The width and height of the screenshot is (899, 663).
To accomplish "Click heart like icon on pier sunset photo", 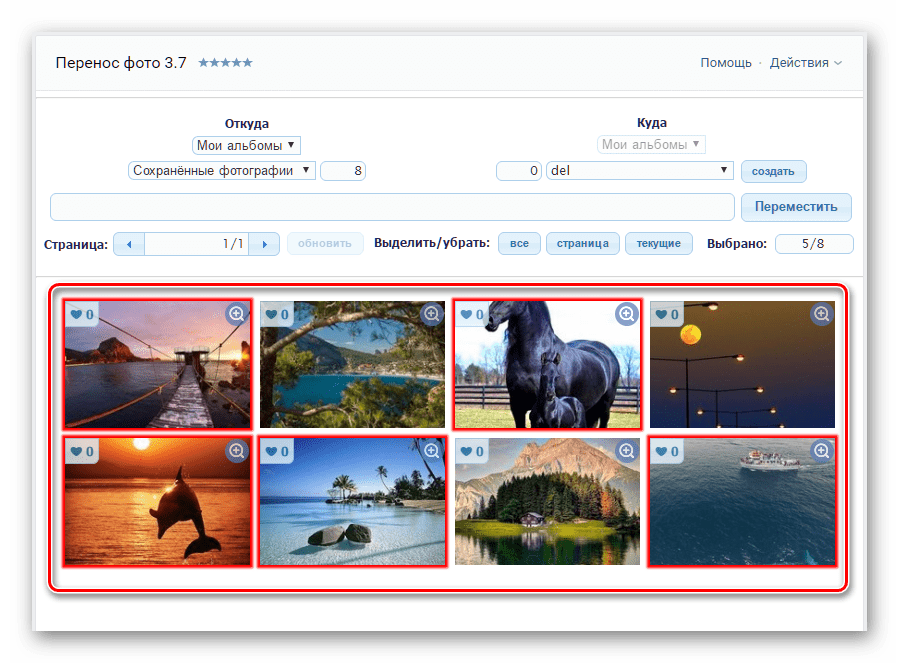I will point(76,314).
